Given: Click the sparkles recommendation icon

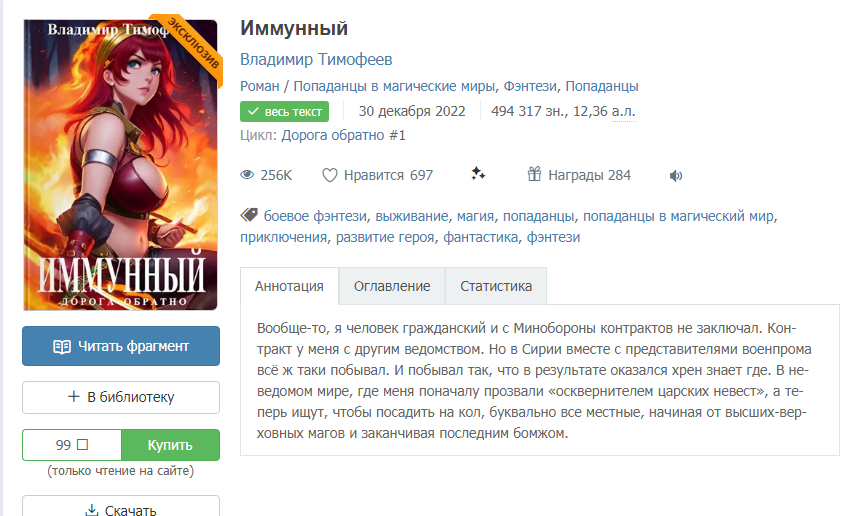Looking at the screenshot, I should tap(478, 174).
